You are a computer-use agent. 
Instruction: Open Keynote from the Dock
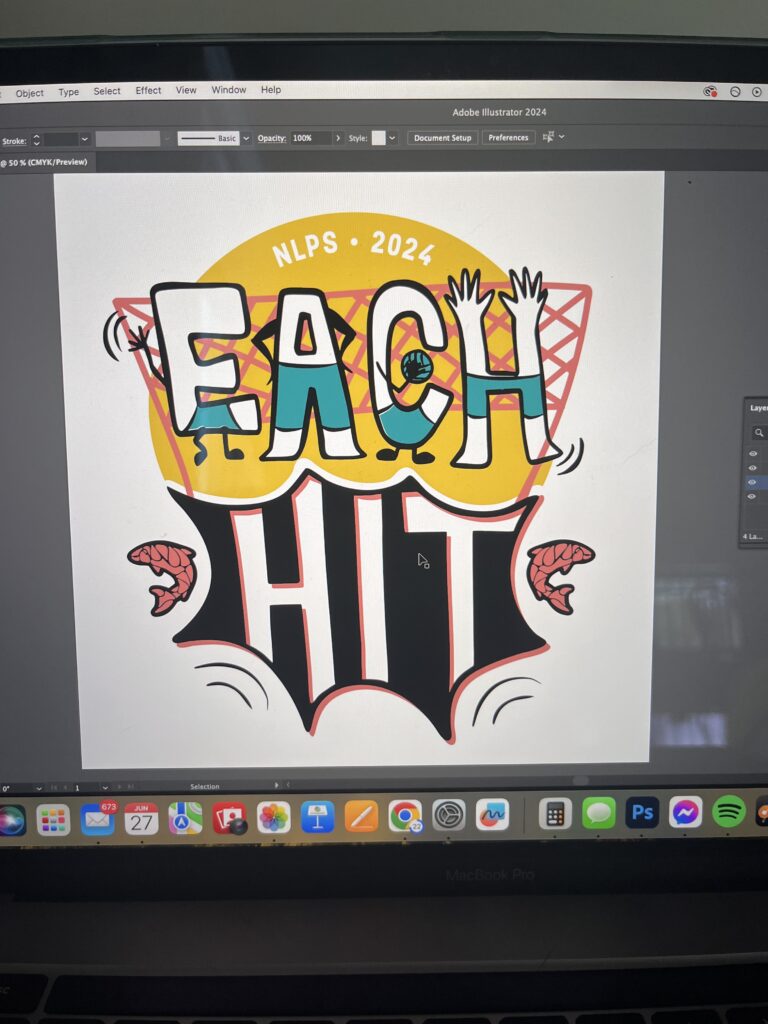[x=317, y=816]
